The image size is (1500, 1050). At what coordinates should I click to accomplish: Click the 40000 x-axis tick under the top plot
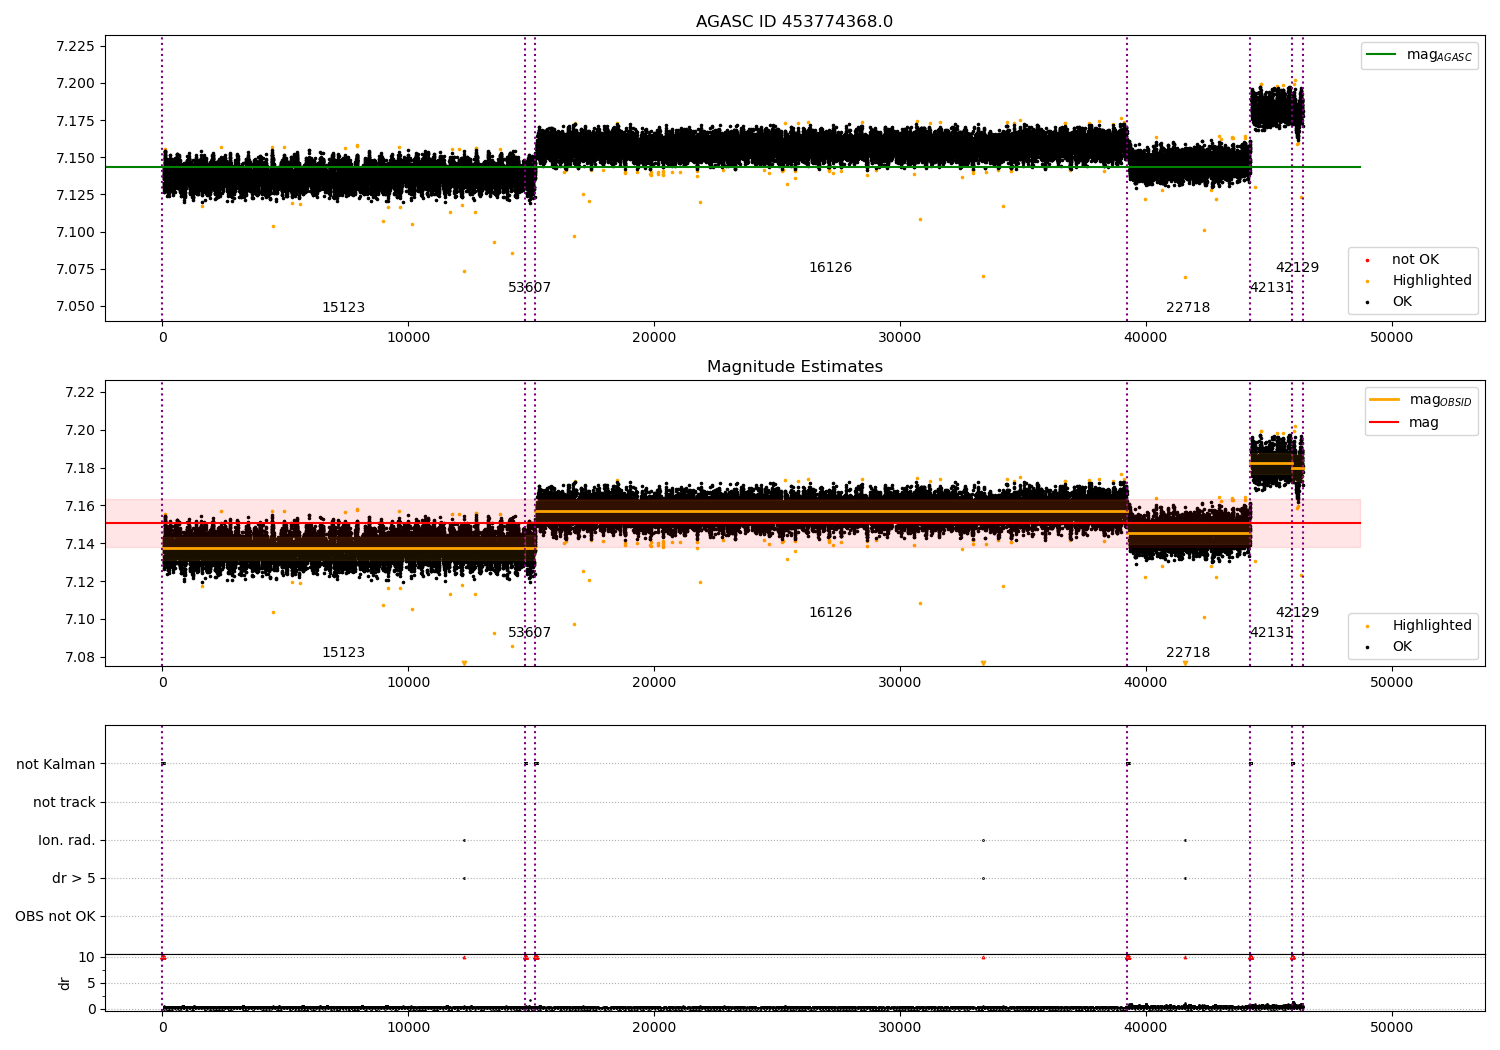[1145, 338]
